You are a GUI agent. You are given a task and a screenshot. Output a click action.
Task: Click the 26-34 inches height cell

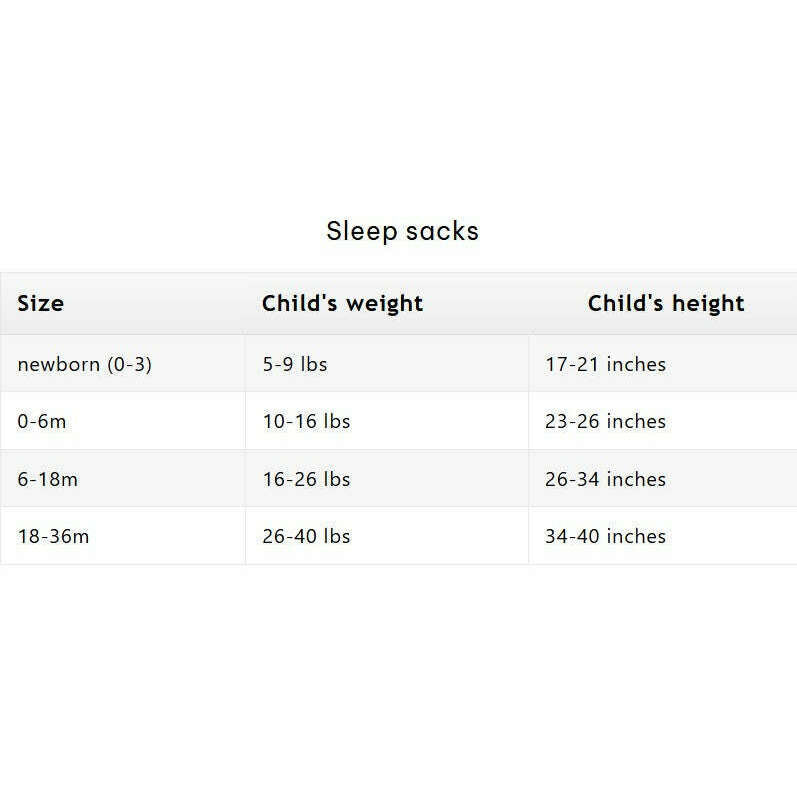[605, 479]
